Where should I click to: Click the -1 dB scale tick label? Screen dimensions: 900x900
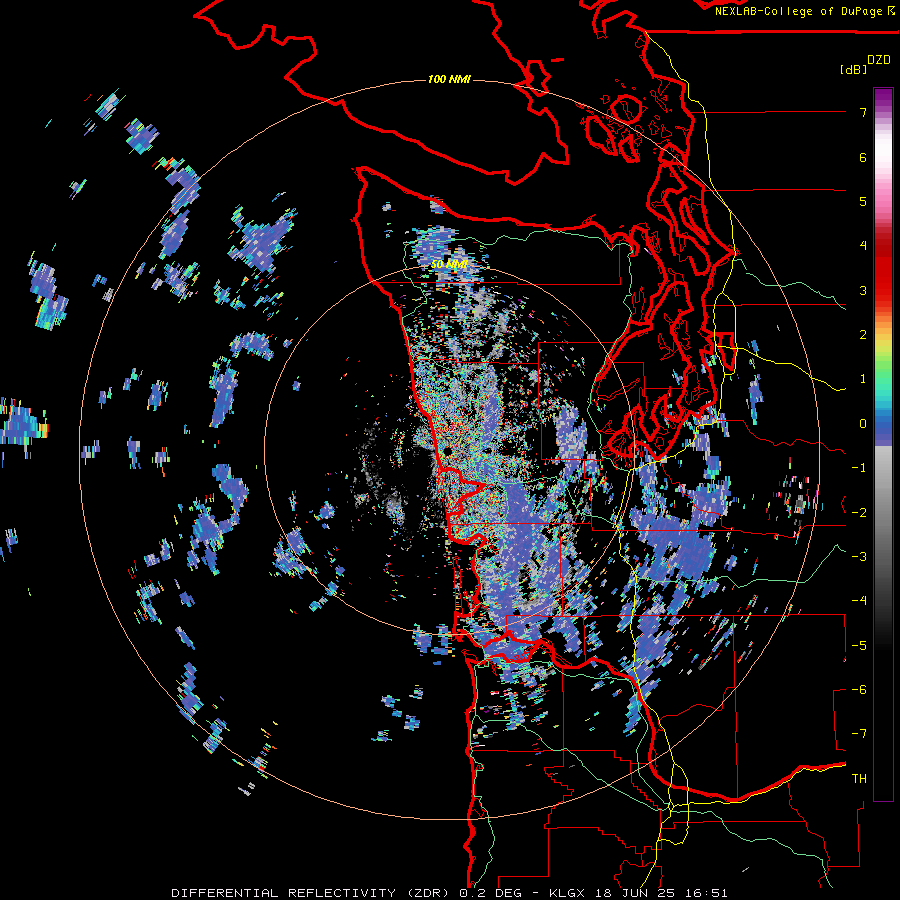(859, 468)
